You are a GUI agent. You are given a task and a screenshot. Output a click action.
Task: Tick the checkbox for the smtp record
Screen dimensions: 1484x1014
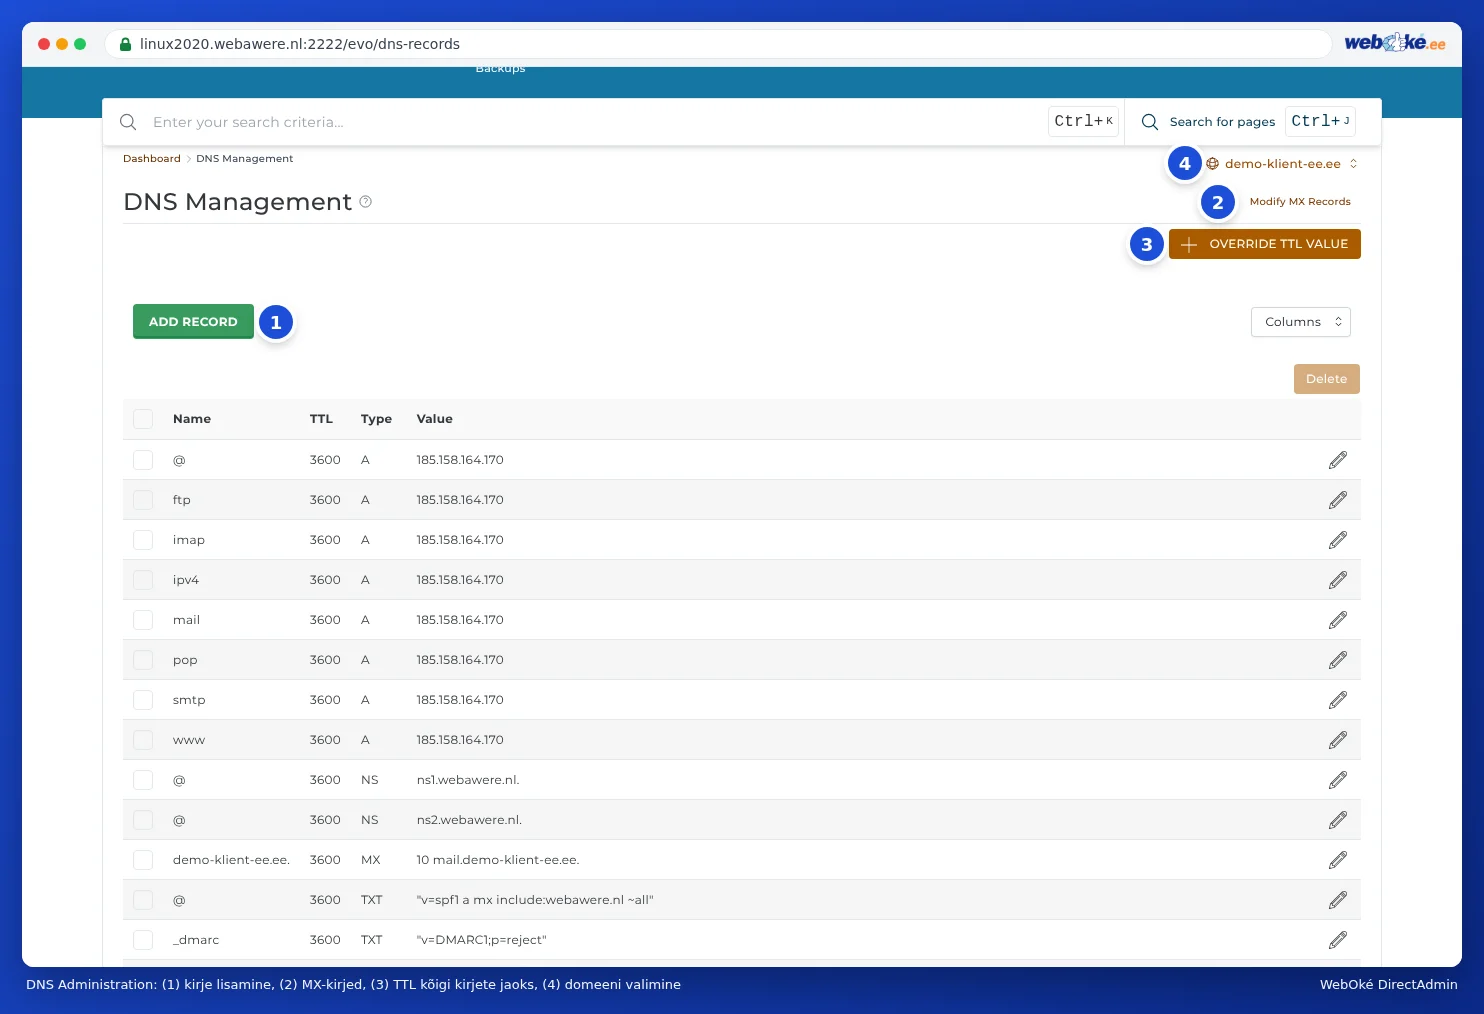[143, 700]
